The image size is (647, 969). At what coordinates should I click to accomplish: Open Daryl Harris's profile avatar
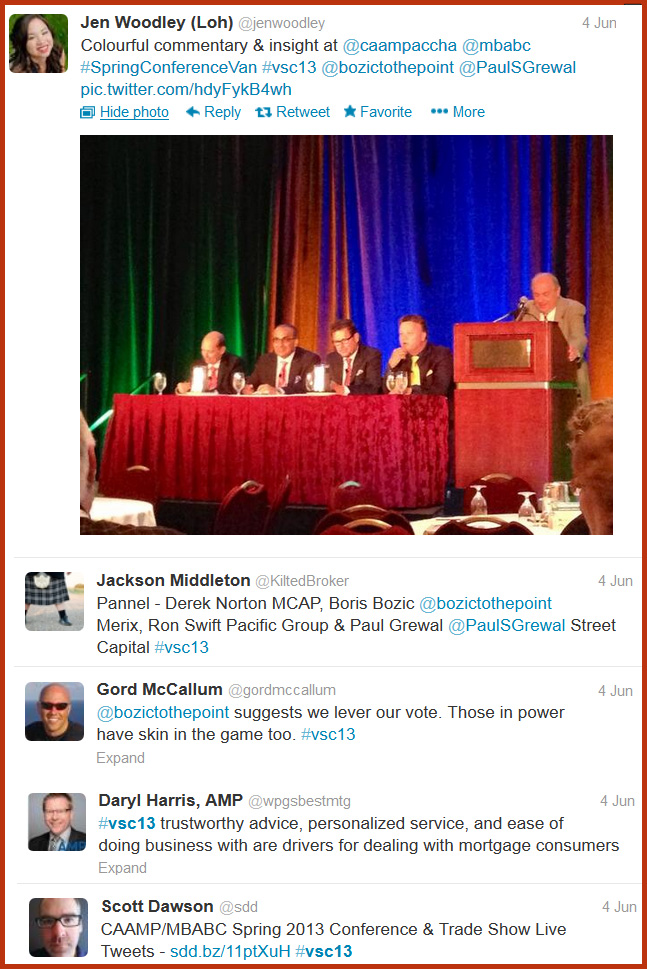click(x=57, y=822)
